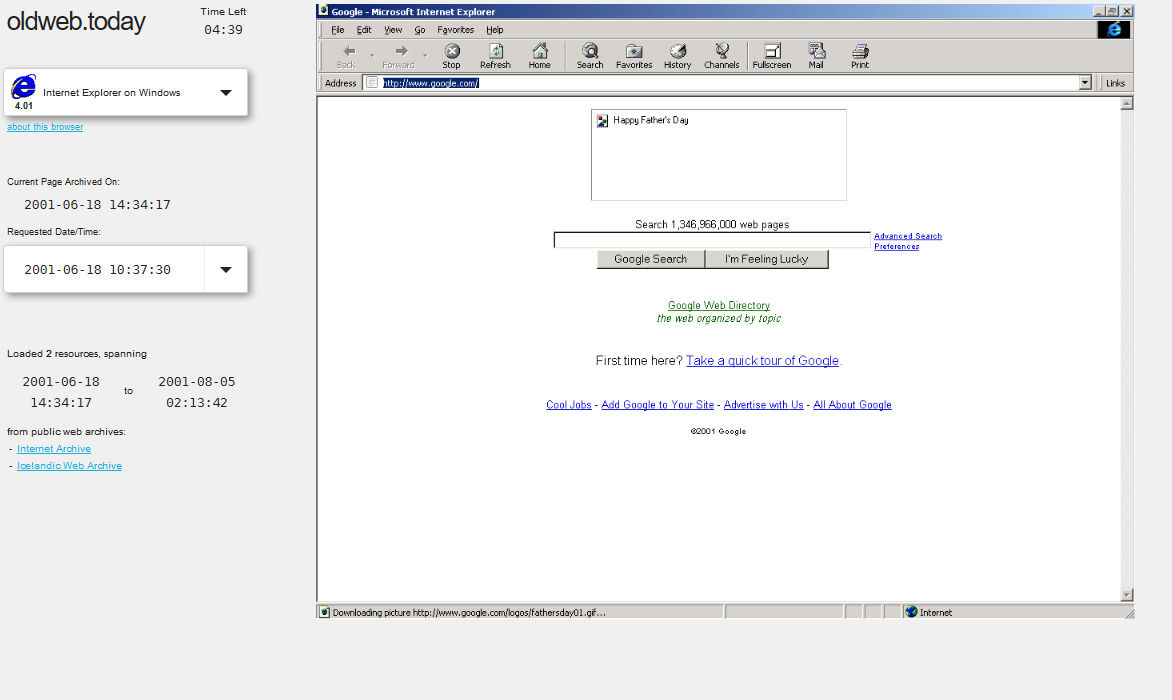Screen dimensions: 1172x700
Task: Open the Preferences link
Action: tap(896, 247)
